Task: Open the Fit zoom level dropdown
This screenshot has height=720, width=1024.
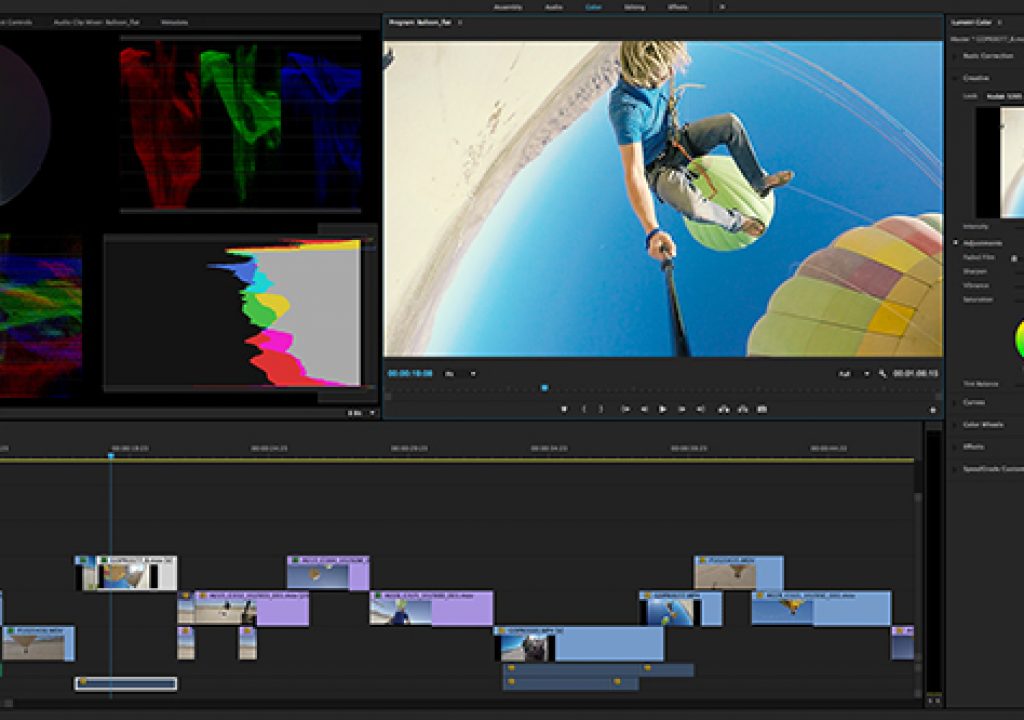Action: tap(460, 374)
